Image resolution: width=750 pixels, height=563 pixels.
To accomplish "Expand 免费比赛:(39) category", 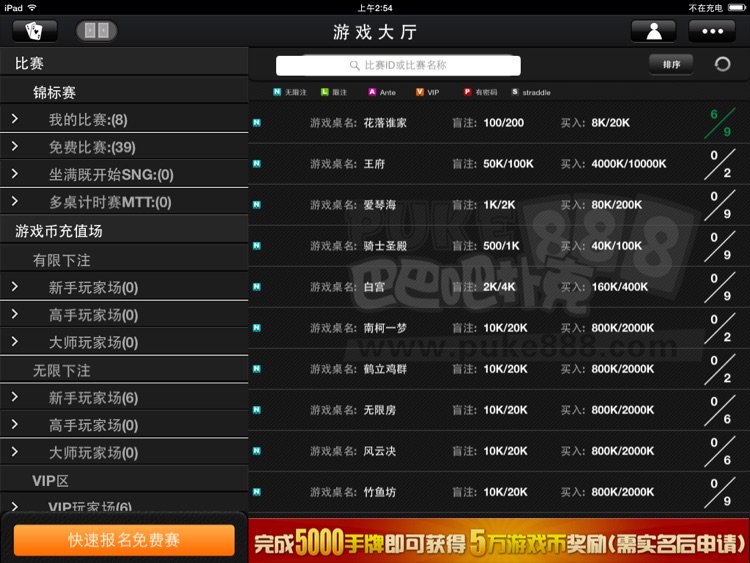I will (x=124, y=147).
